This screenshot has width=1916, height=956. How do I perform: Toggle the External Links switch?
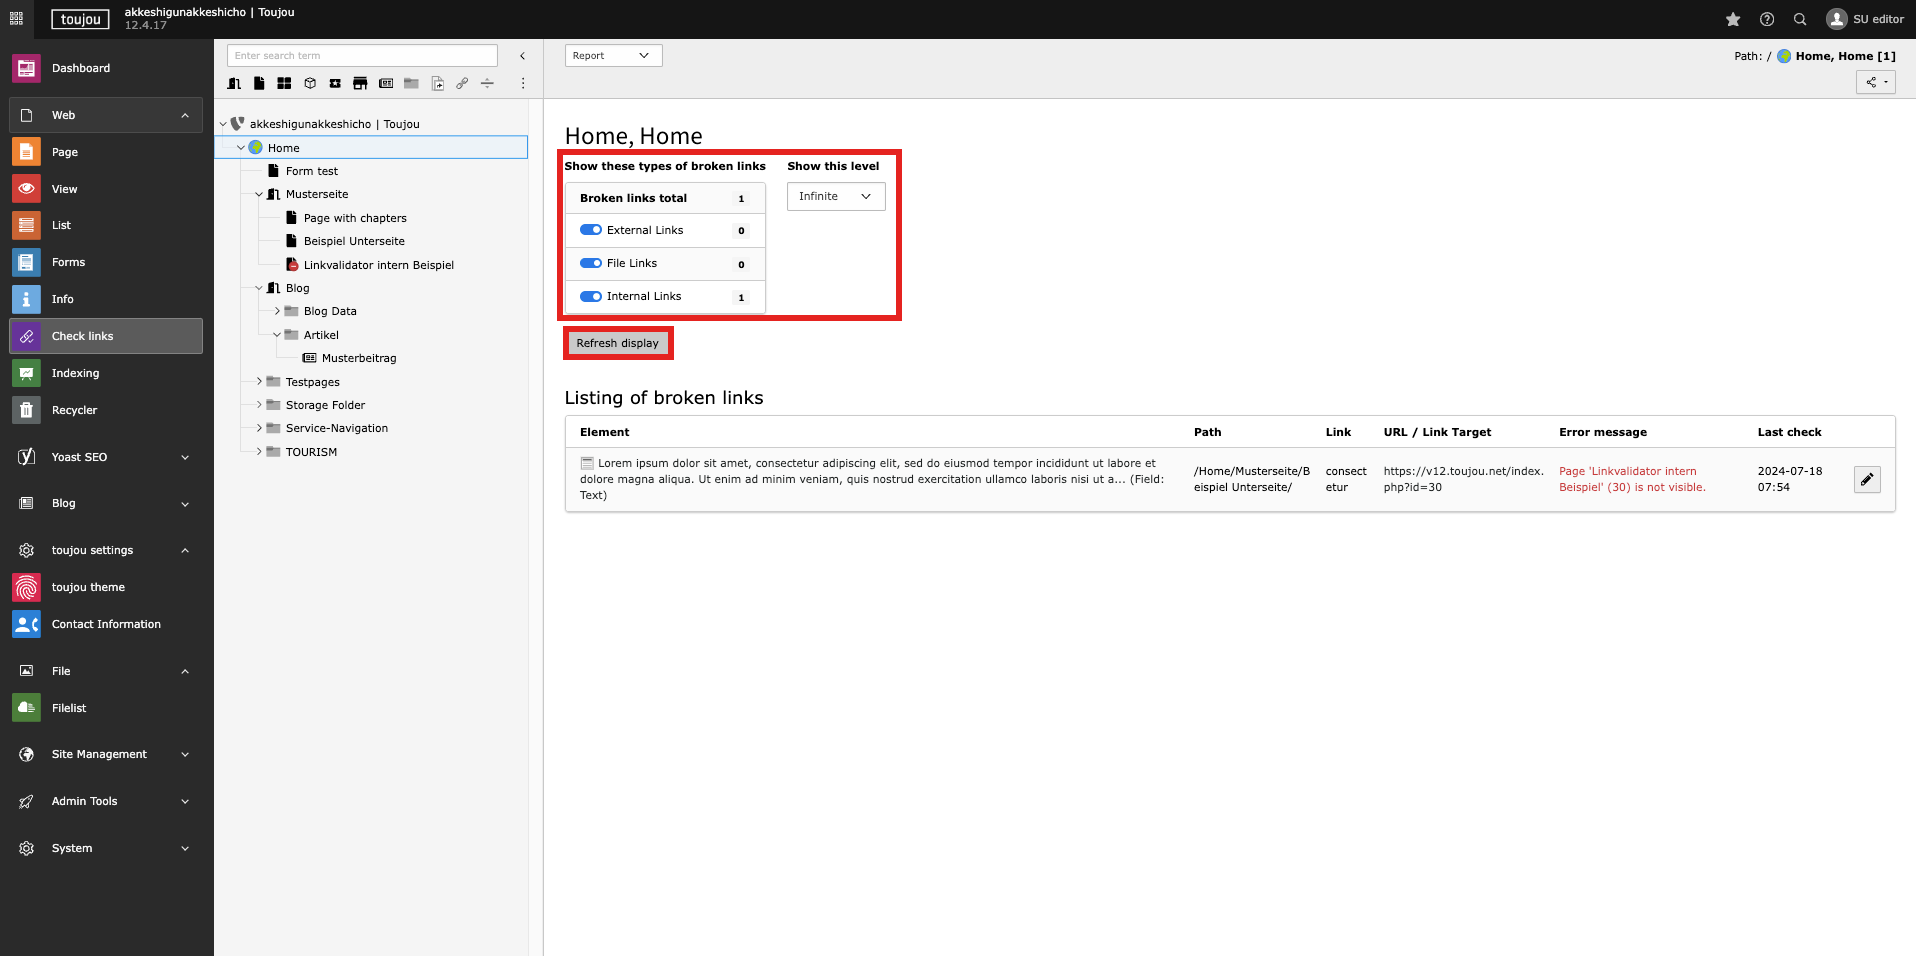591,230
